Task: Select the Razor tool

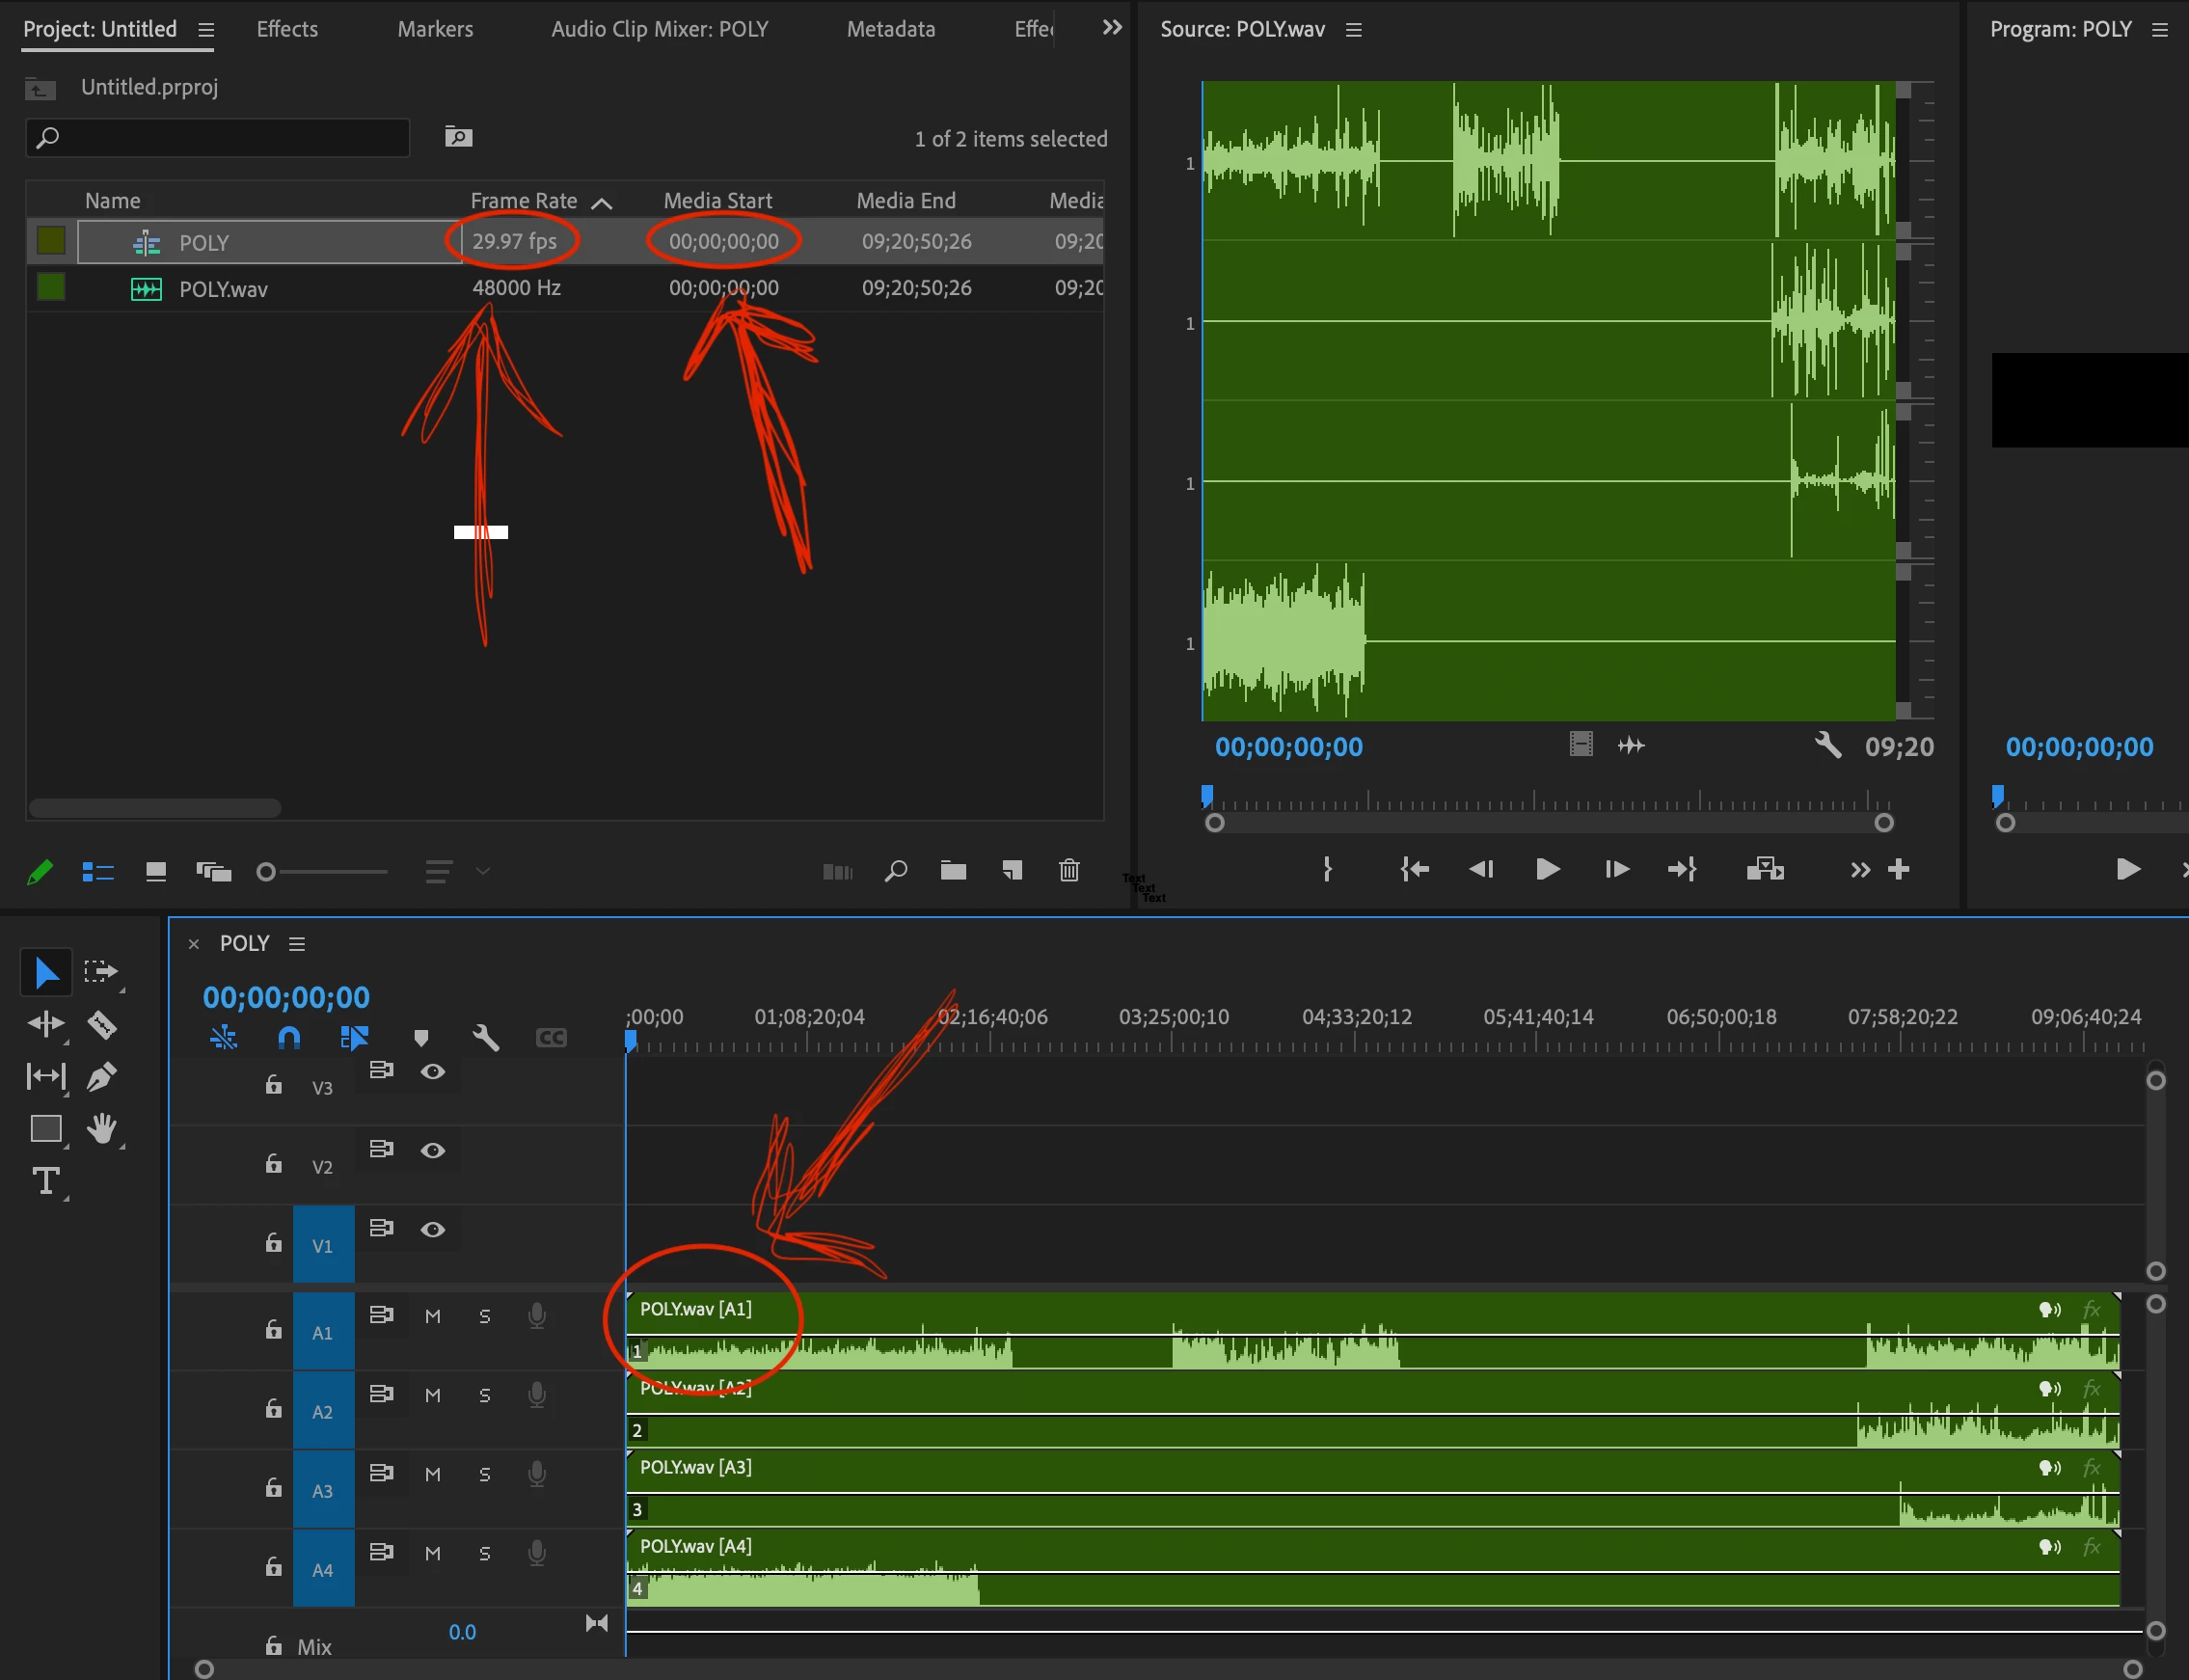Action: 102,1024
